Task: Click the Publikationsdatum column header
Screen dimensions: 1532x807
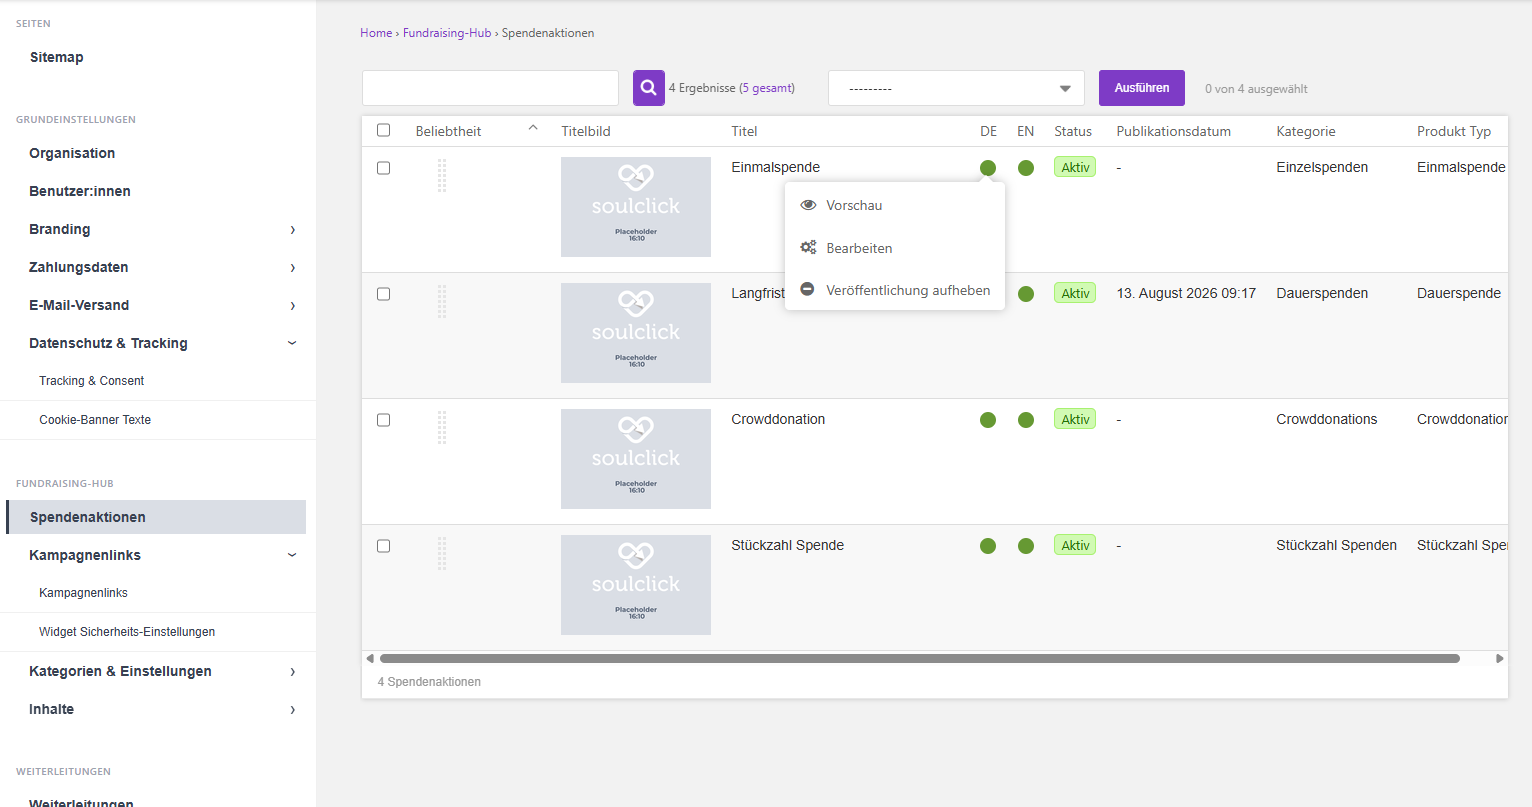Action: tap(1173, 131)
